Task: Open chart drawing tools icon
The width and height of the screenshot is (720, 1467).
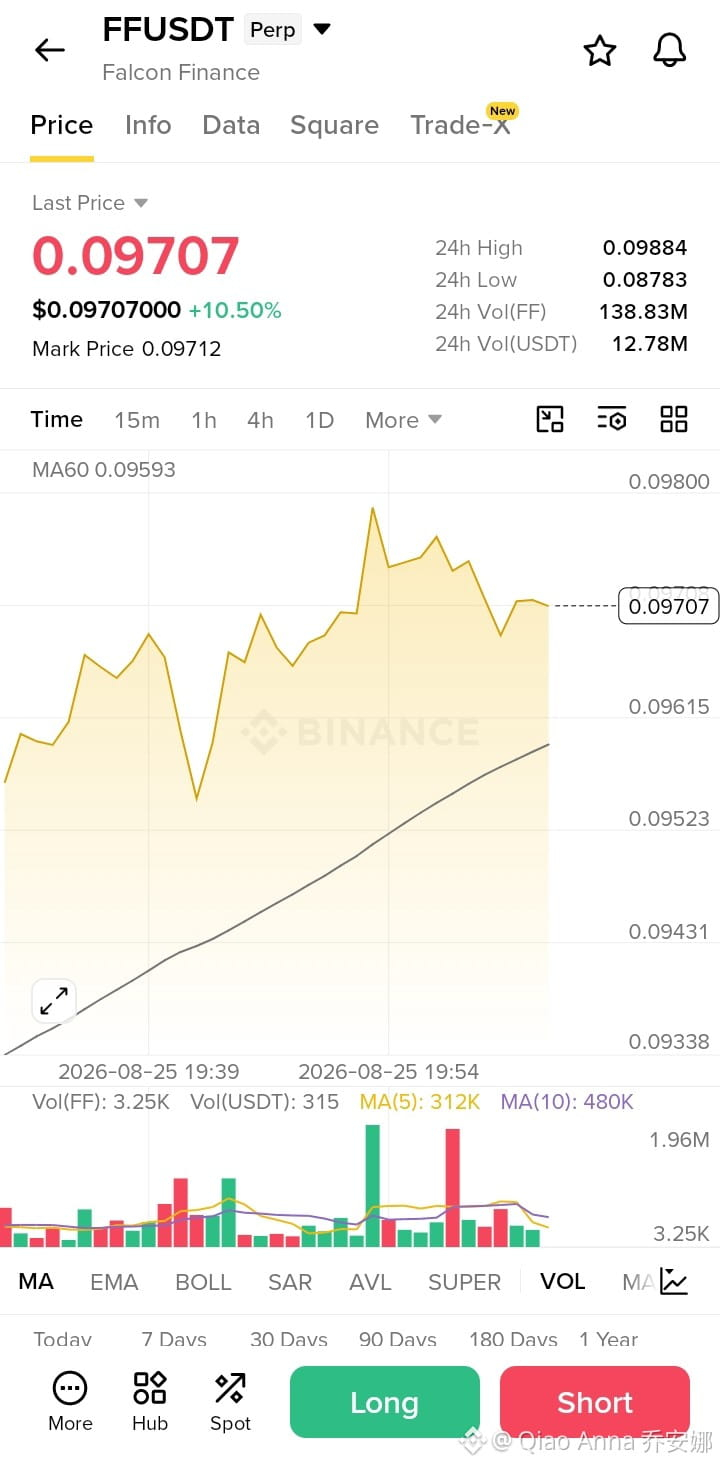Action: point(550,419)
